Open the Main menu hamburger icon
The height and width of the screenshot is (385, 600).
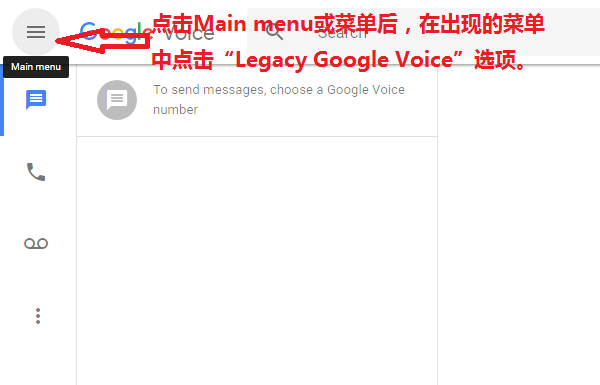pos(36,32)
